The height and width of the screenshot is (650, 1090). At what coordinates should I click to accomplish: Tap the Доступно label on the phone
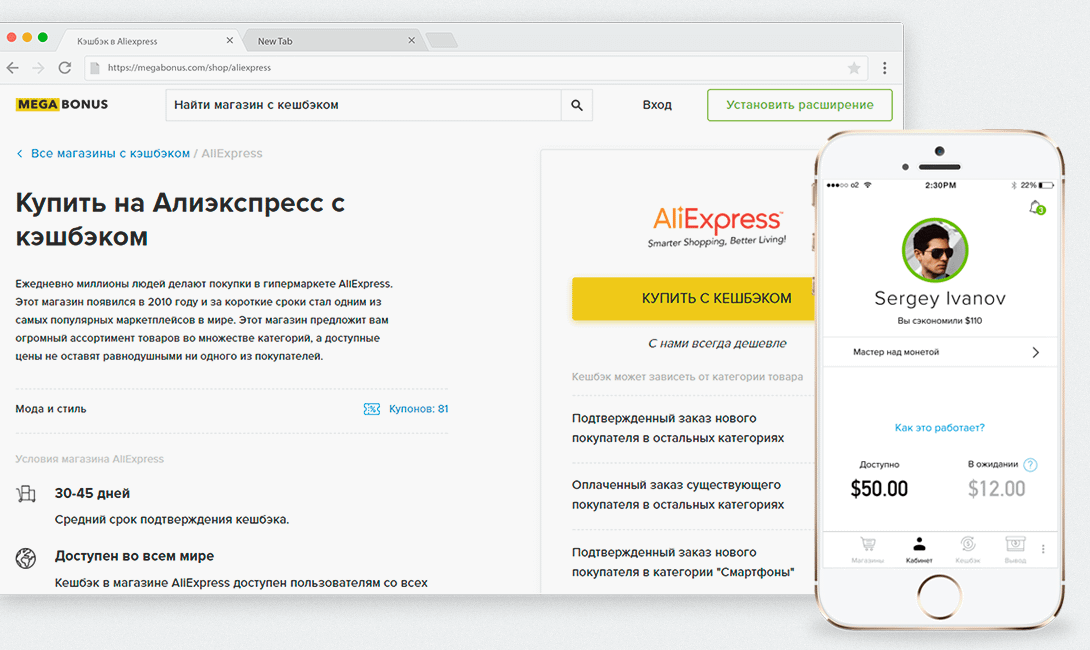879,464
